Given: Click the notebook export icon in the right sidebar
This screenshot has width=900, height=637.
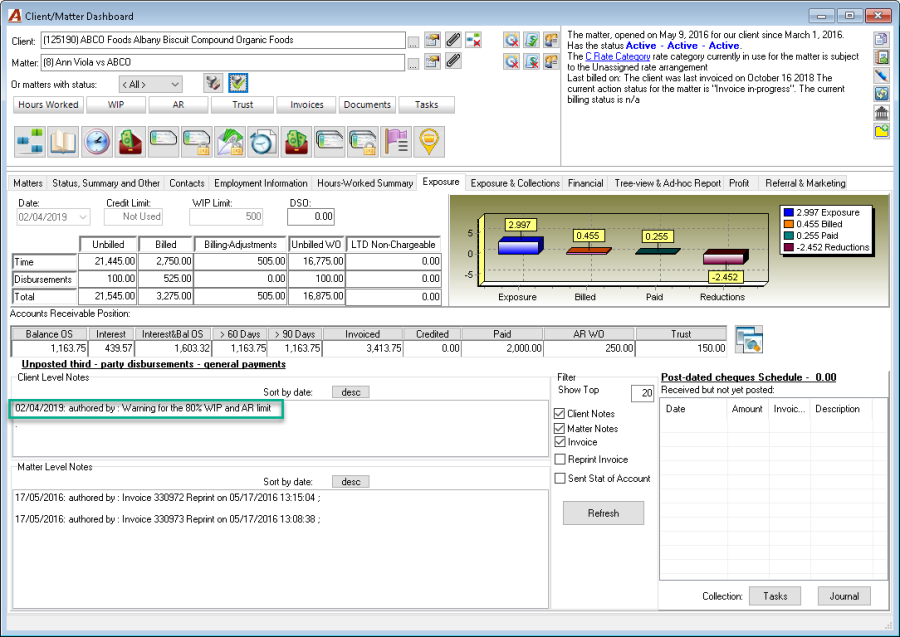Looking at the screenshot, I should click(x=881, y=57).
